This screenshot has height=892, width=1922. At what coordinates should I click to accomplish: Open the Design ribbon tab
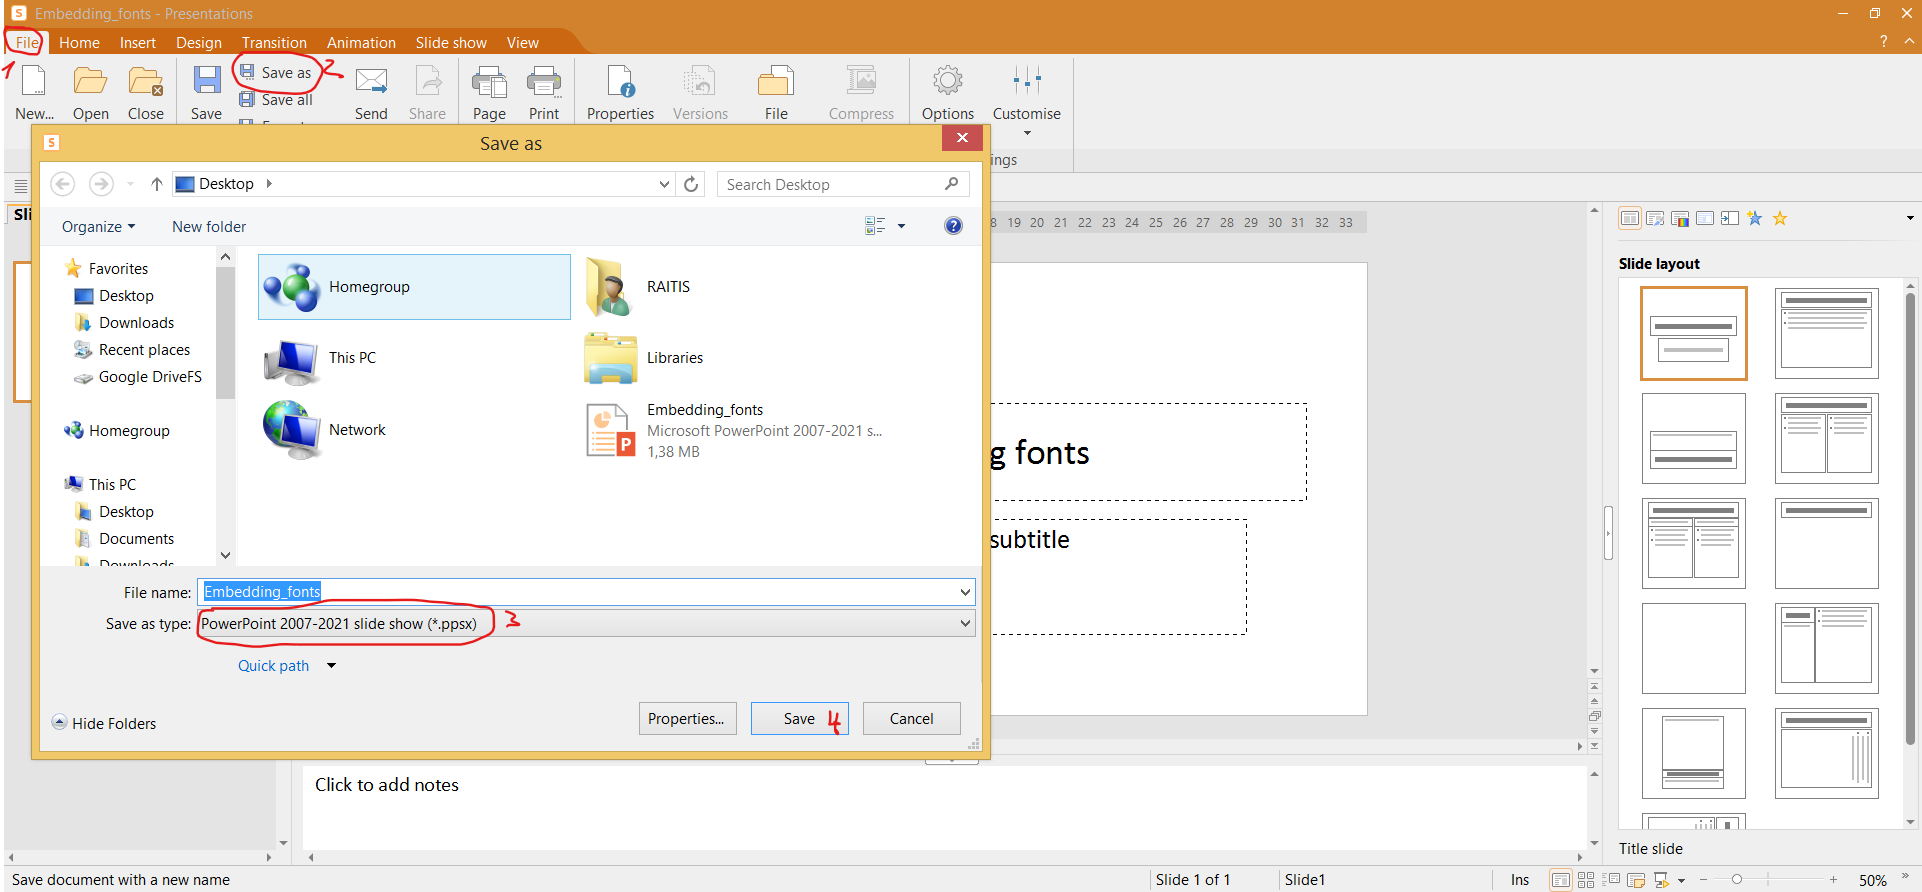pos(199,43)
